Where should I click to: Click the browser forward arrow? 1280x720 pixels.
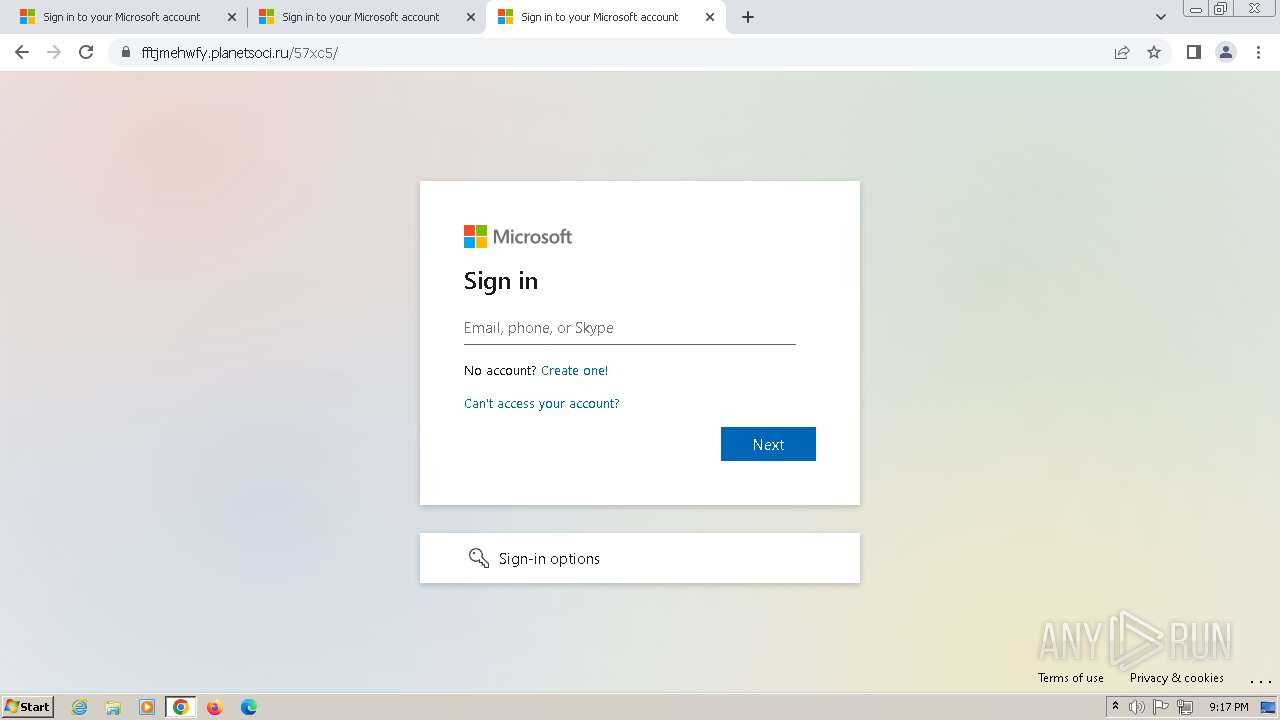(54, 52)
